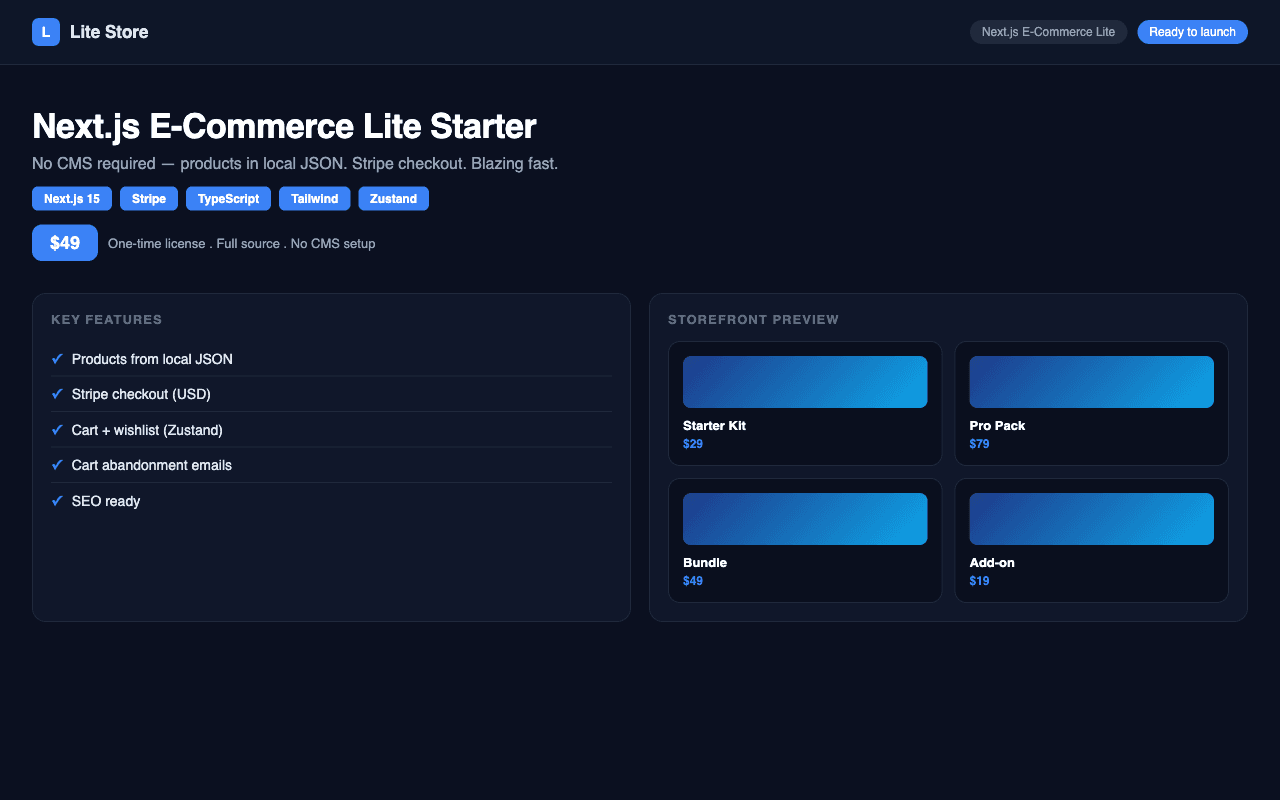Click the Lite Store brand name

tap(109, 32)
